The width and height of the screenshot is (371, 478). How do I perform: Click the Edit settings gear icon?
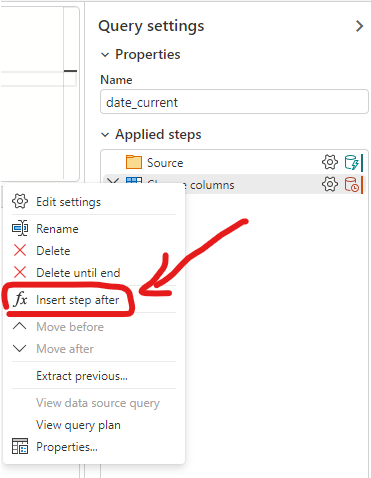click(20, 201)
